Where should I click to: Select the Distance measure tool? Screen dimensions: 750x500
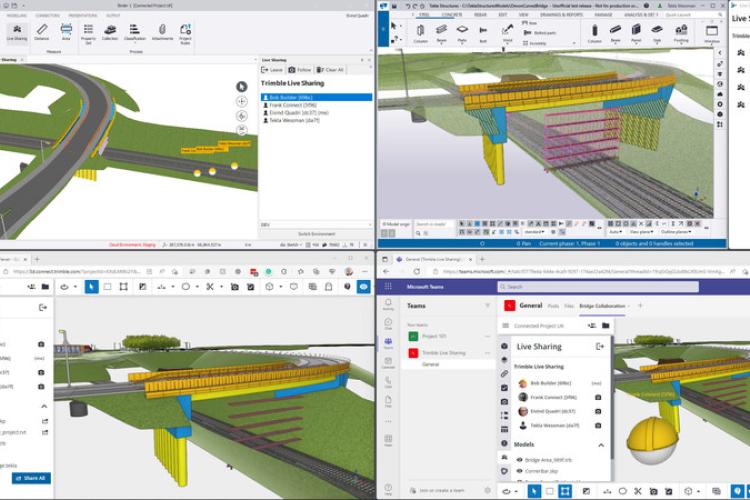[x=42, y=32]
